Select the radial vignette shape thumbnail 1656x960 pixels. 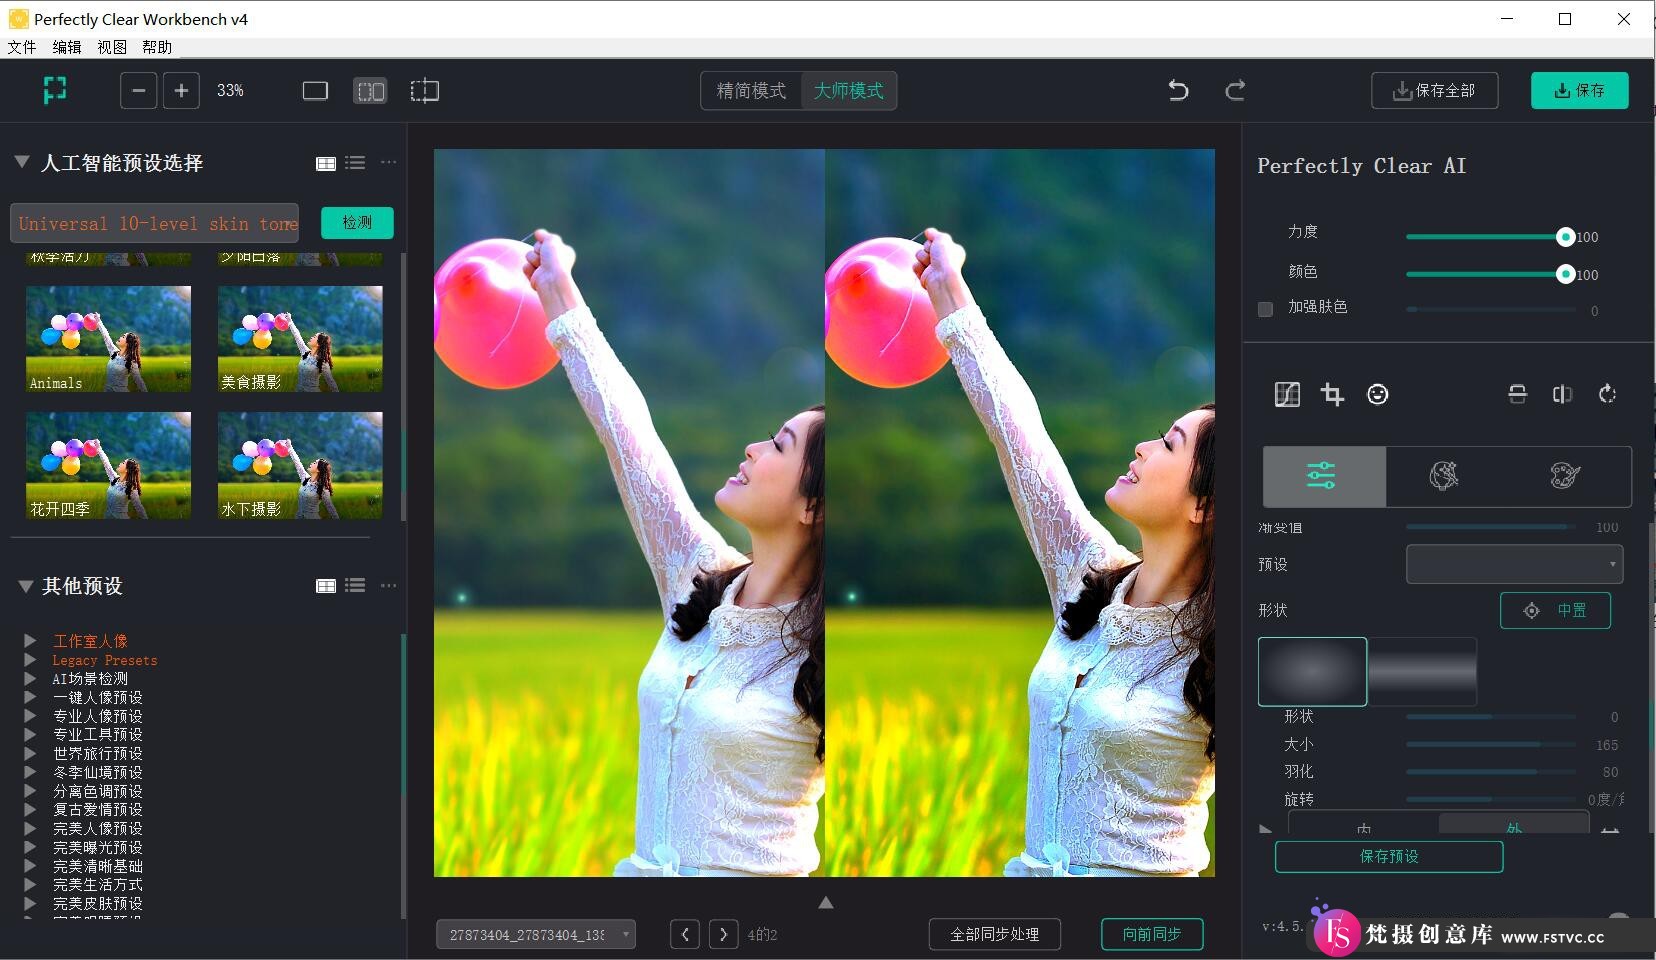pos(1313,672)
